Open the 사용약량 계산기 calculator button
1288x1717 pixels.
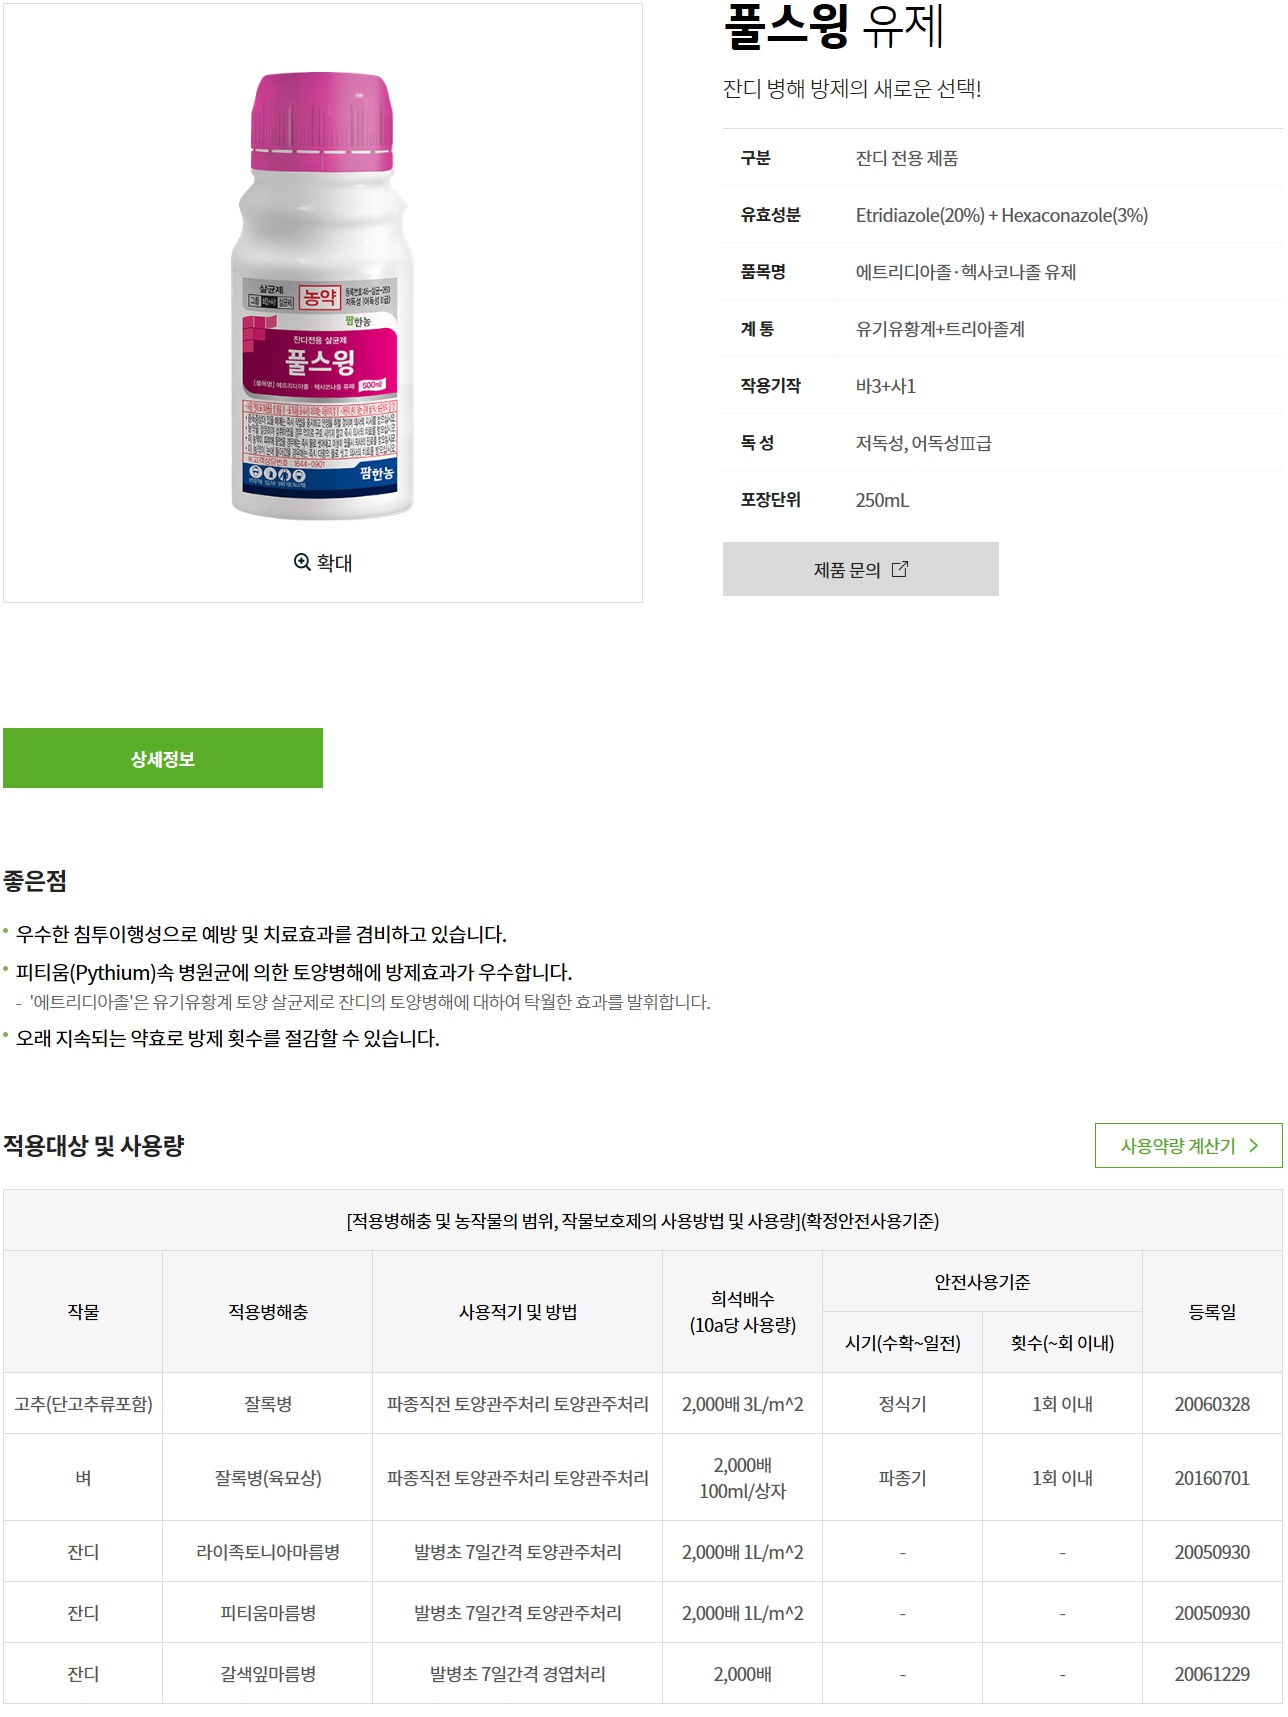[1188, 1146]
